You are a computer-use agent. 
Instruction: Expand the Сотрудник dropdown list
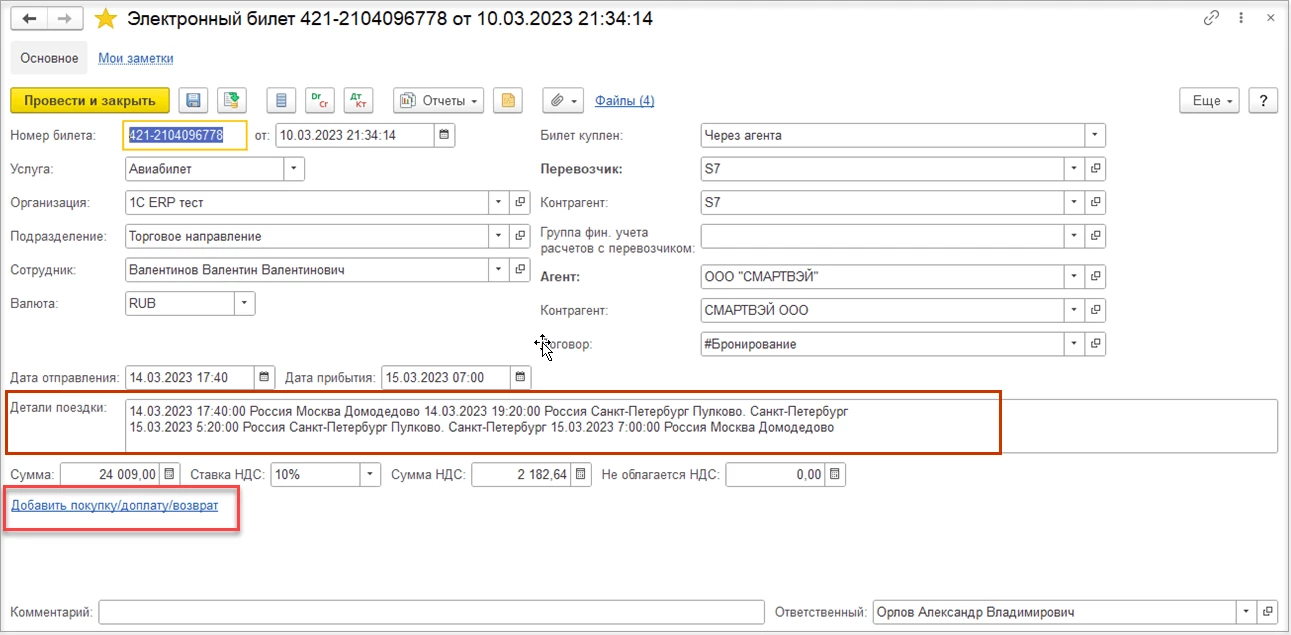click(500, 269)
